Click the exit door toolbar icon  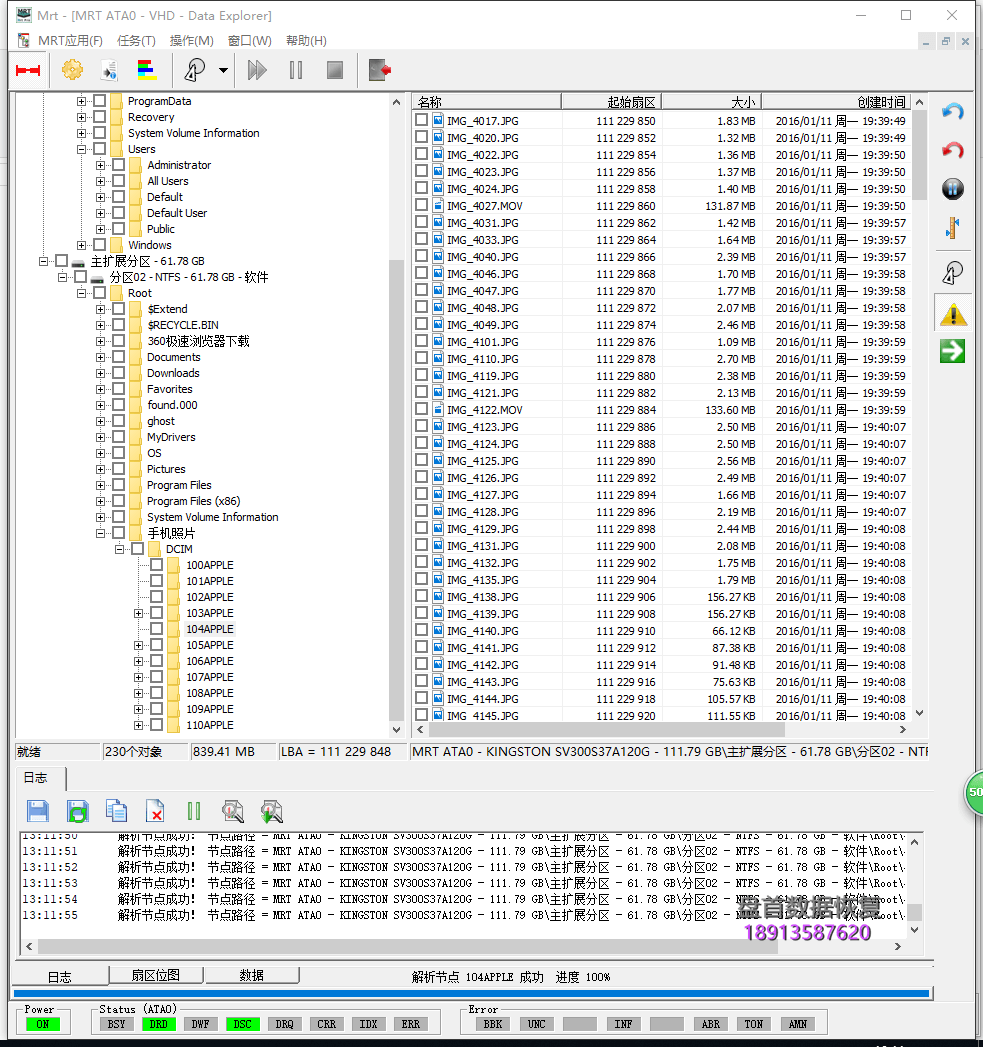(x=379, y=70)
